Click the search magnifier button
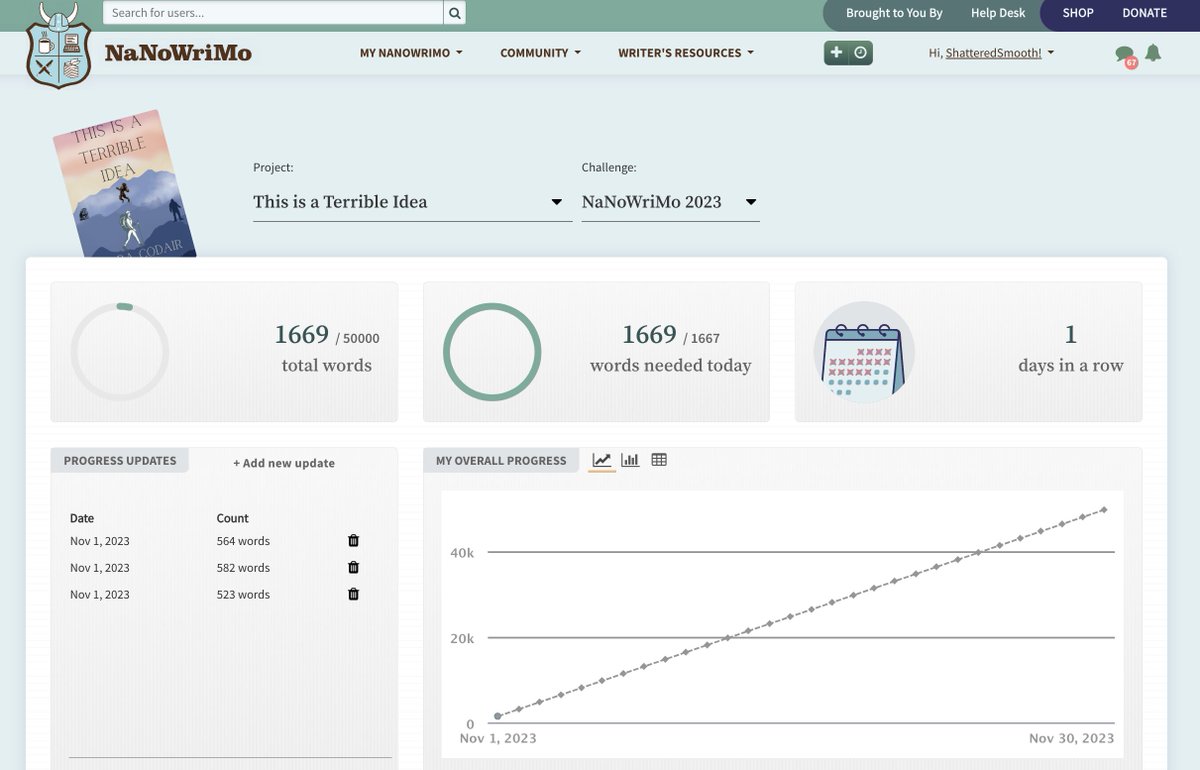This screenshot has width=1200, height=770. coord(454,13)
